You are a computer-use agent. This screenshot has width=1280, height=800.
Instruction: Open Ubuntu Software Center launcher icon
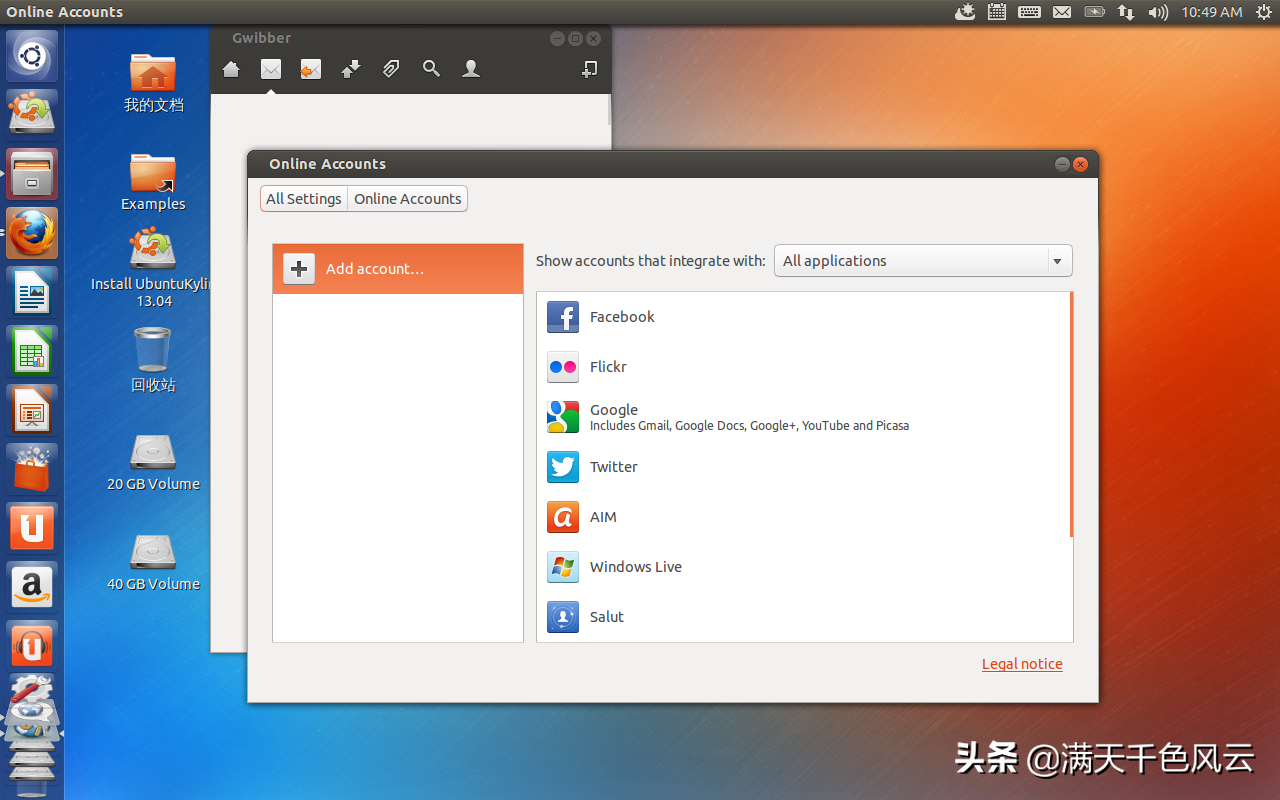pyautogui.click(x=32, y=469)
